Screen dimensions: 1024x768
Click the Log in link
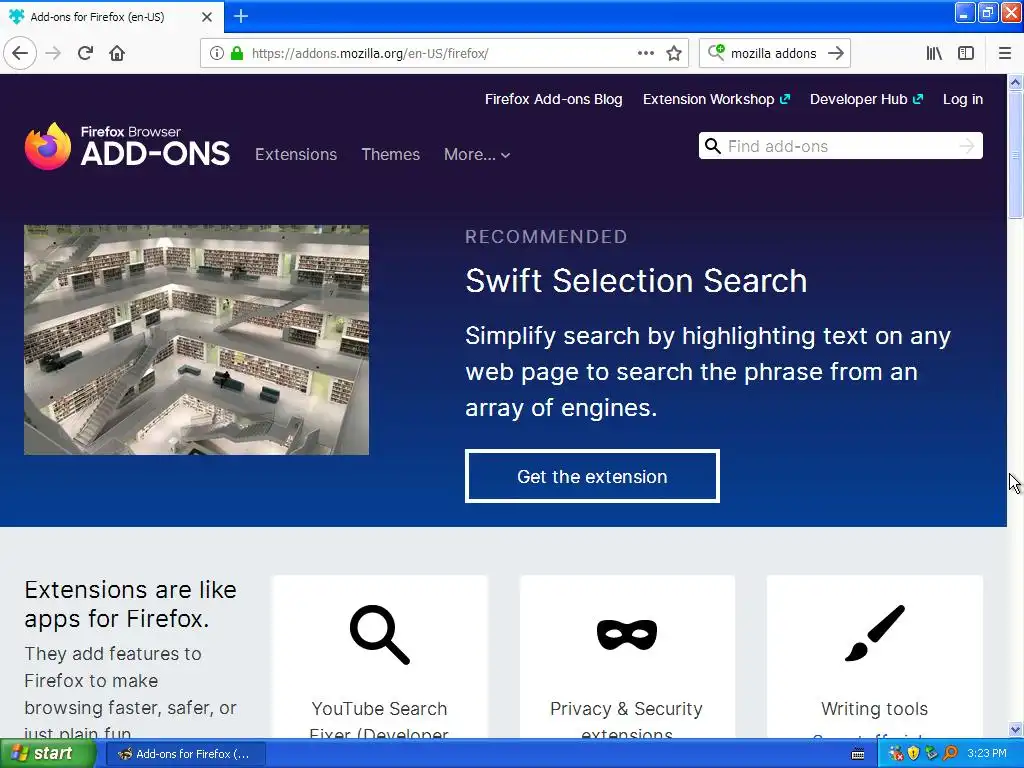[963, 99]
